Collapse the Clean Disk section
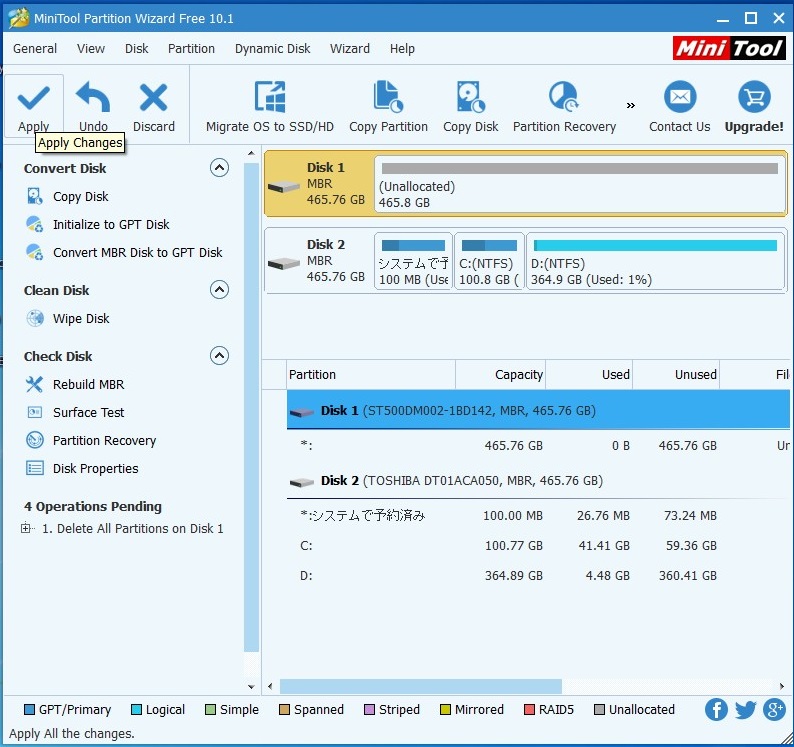 pyautogui.click(x=219, y=290)
